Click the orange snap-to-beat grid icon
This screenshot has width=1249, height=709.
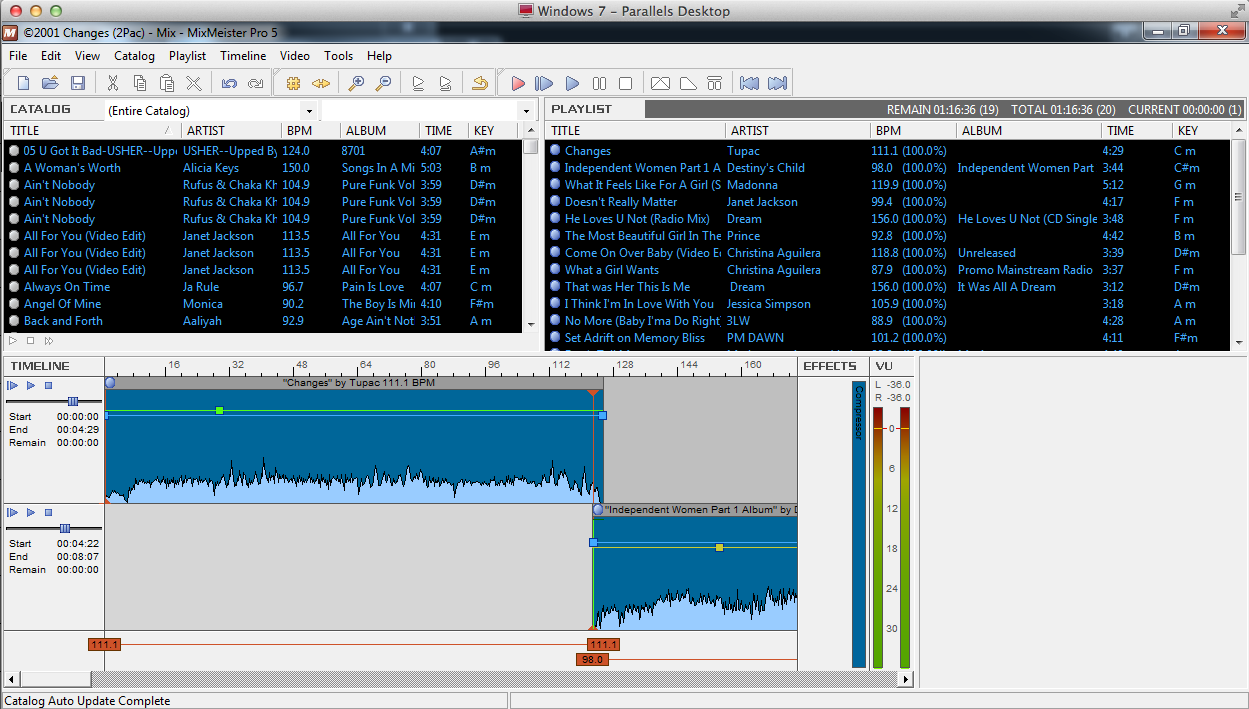(293, 83)
